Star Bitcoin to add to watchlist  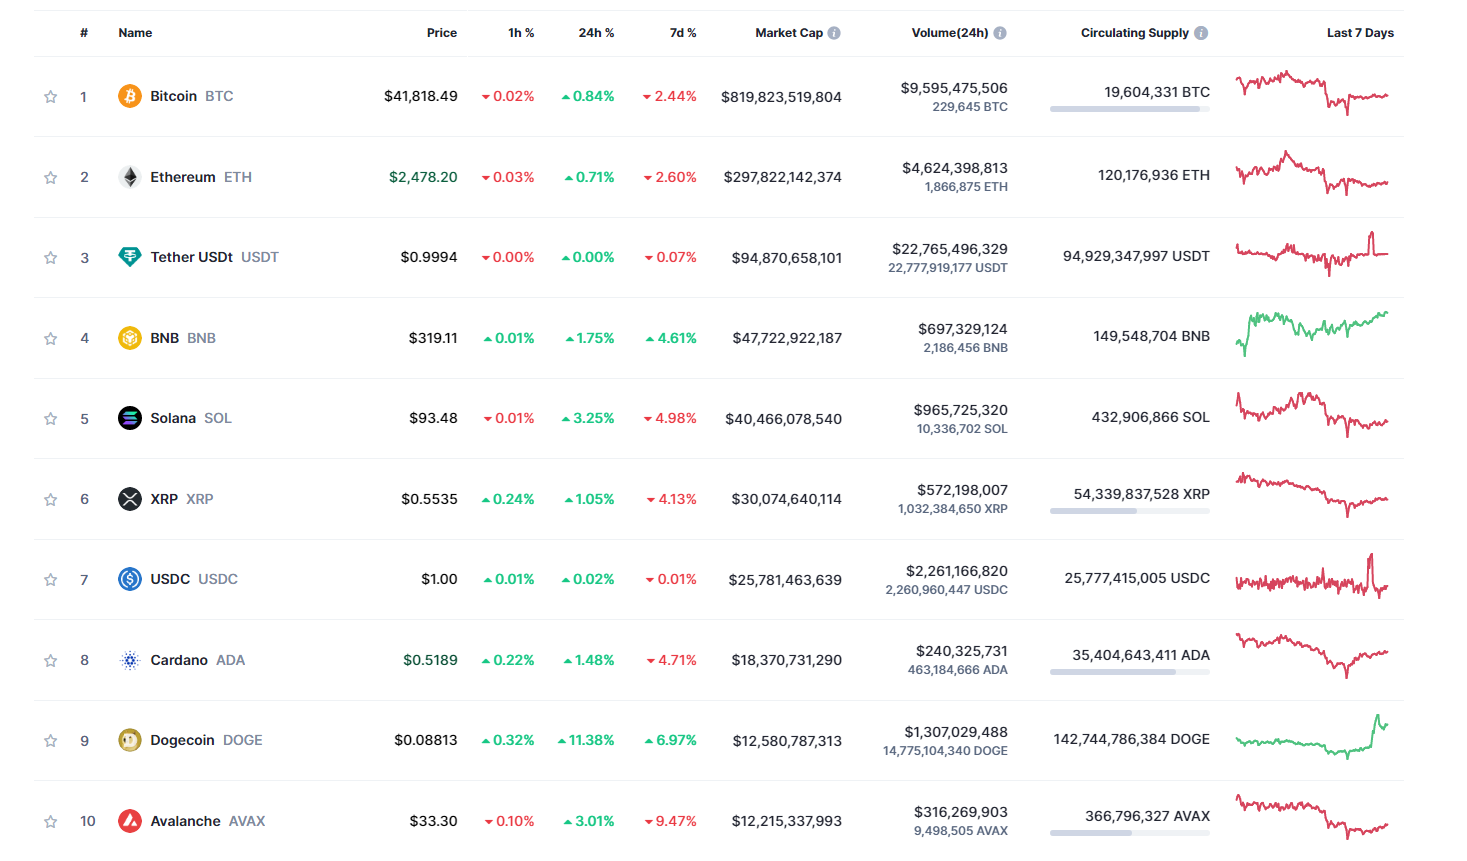50,97
